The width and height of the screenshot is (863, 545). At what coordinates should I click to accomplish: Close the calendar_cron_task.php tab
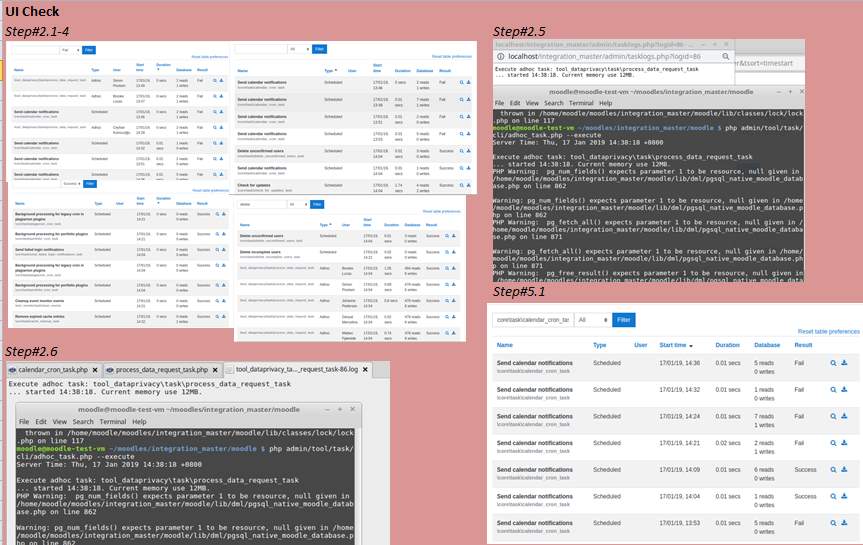click(x=95, y=370)
